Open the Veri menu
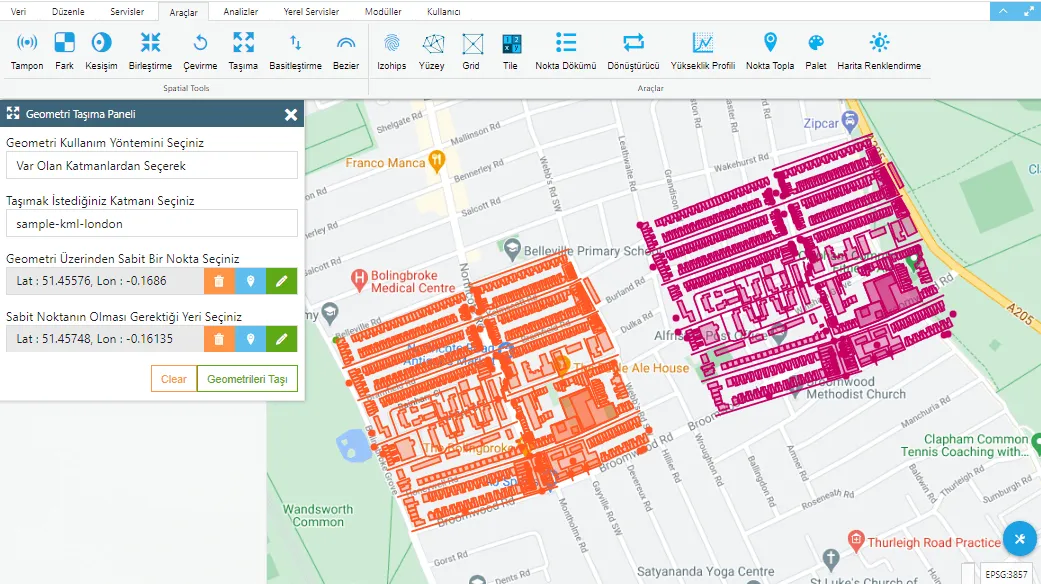The height and width of the screenshot is (584, 1041). [x=19, y=11]
